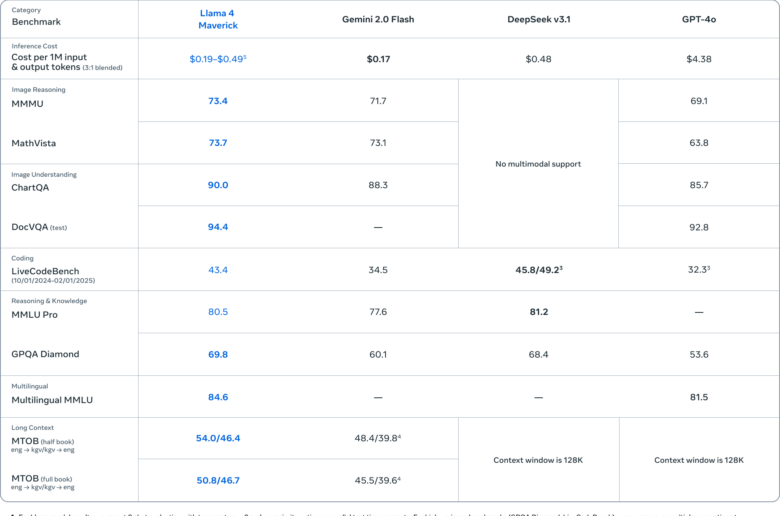Screen dimensions: 780x516
Task: Select the MMMU benchmark label
Action: (x=27, y=104)
